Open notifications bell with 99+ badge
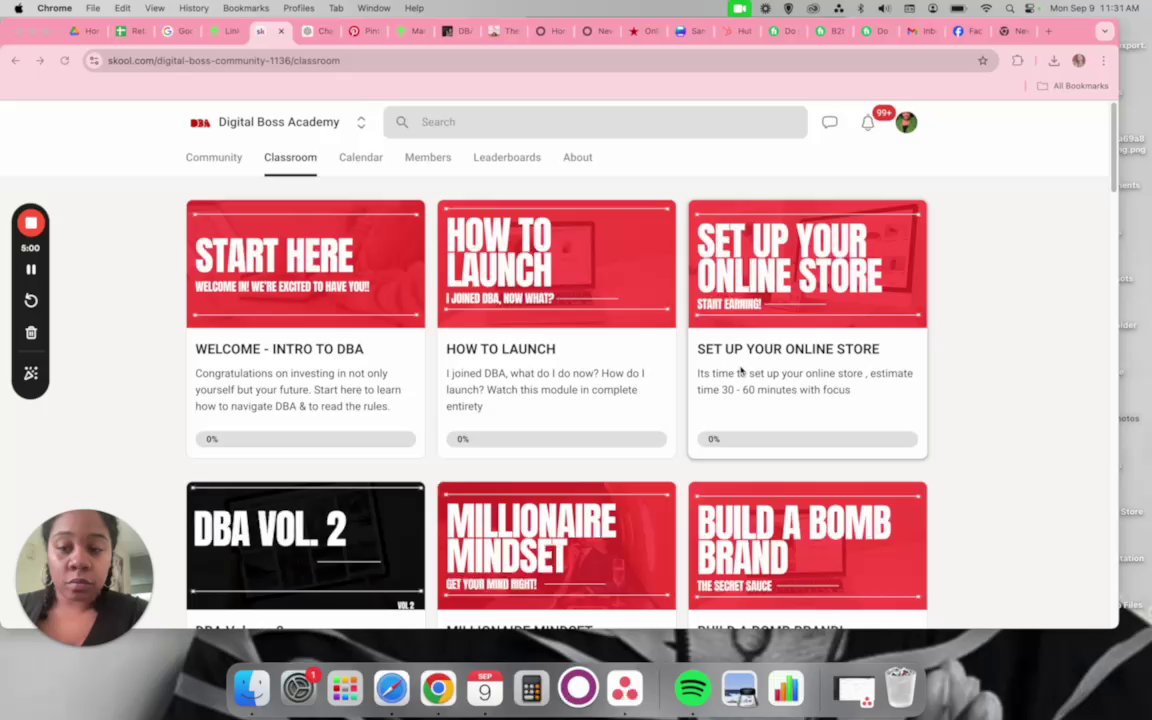The image size is (1152, 720). click(868, 123)
